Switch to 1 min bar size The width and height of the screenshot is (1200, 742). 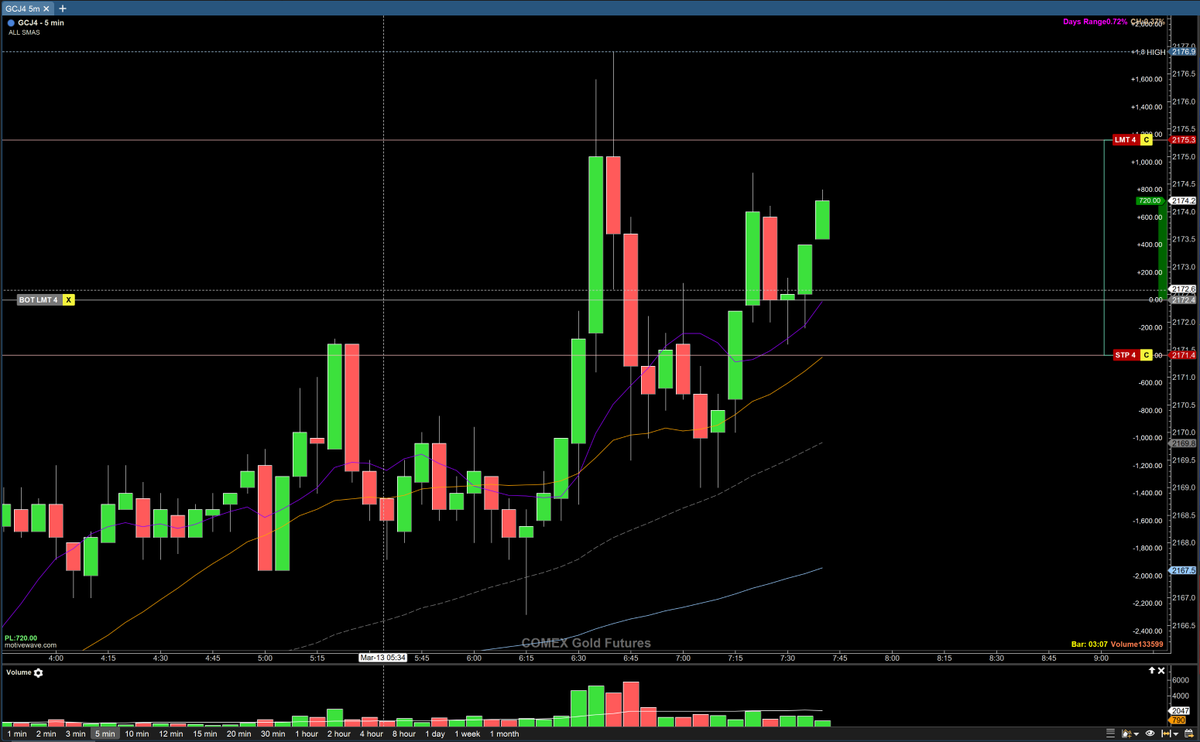pyautogui.click(x=16, y=734)
